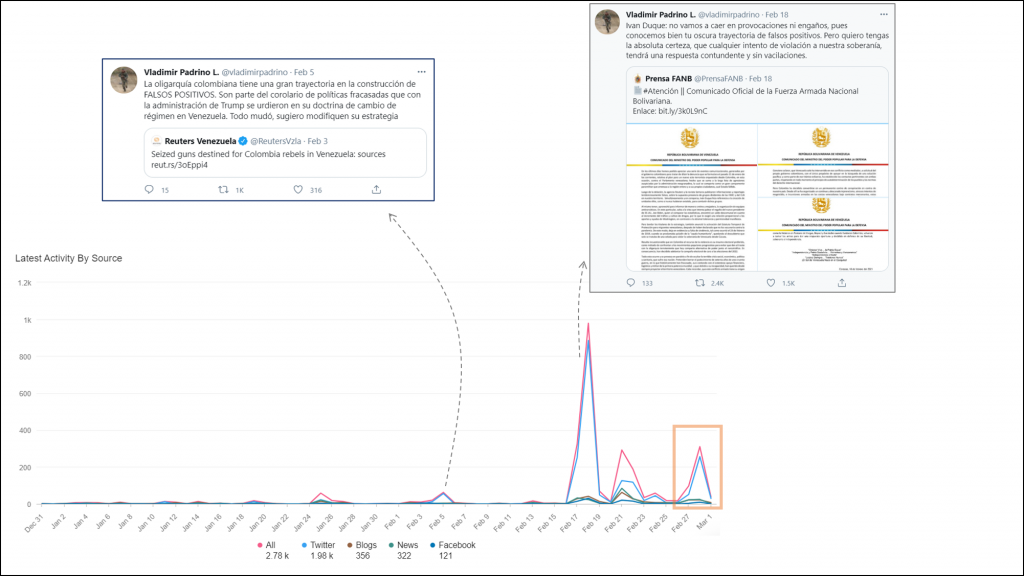
Task: Open bit.ly/3k0L9nC link
Action: [x=682, y=111]
